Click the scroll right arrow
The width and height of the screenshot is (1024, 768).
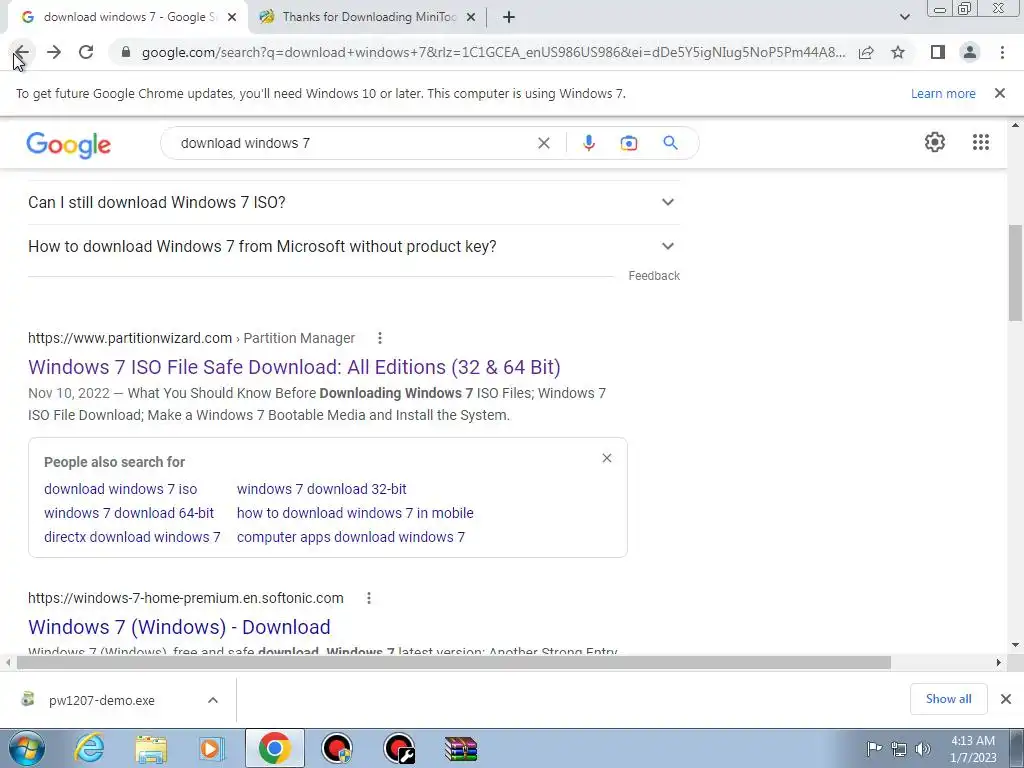[x=998, y=663]
